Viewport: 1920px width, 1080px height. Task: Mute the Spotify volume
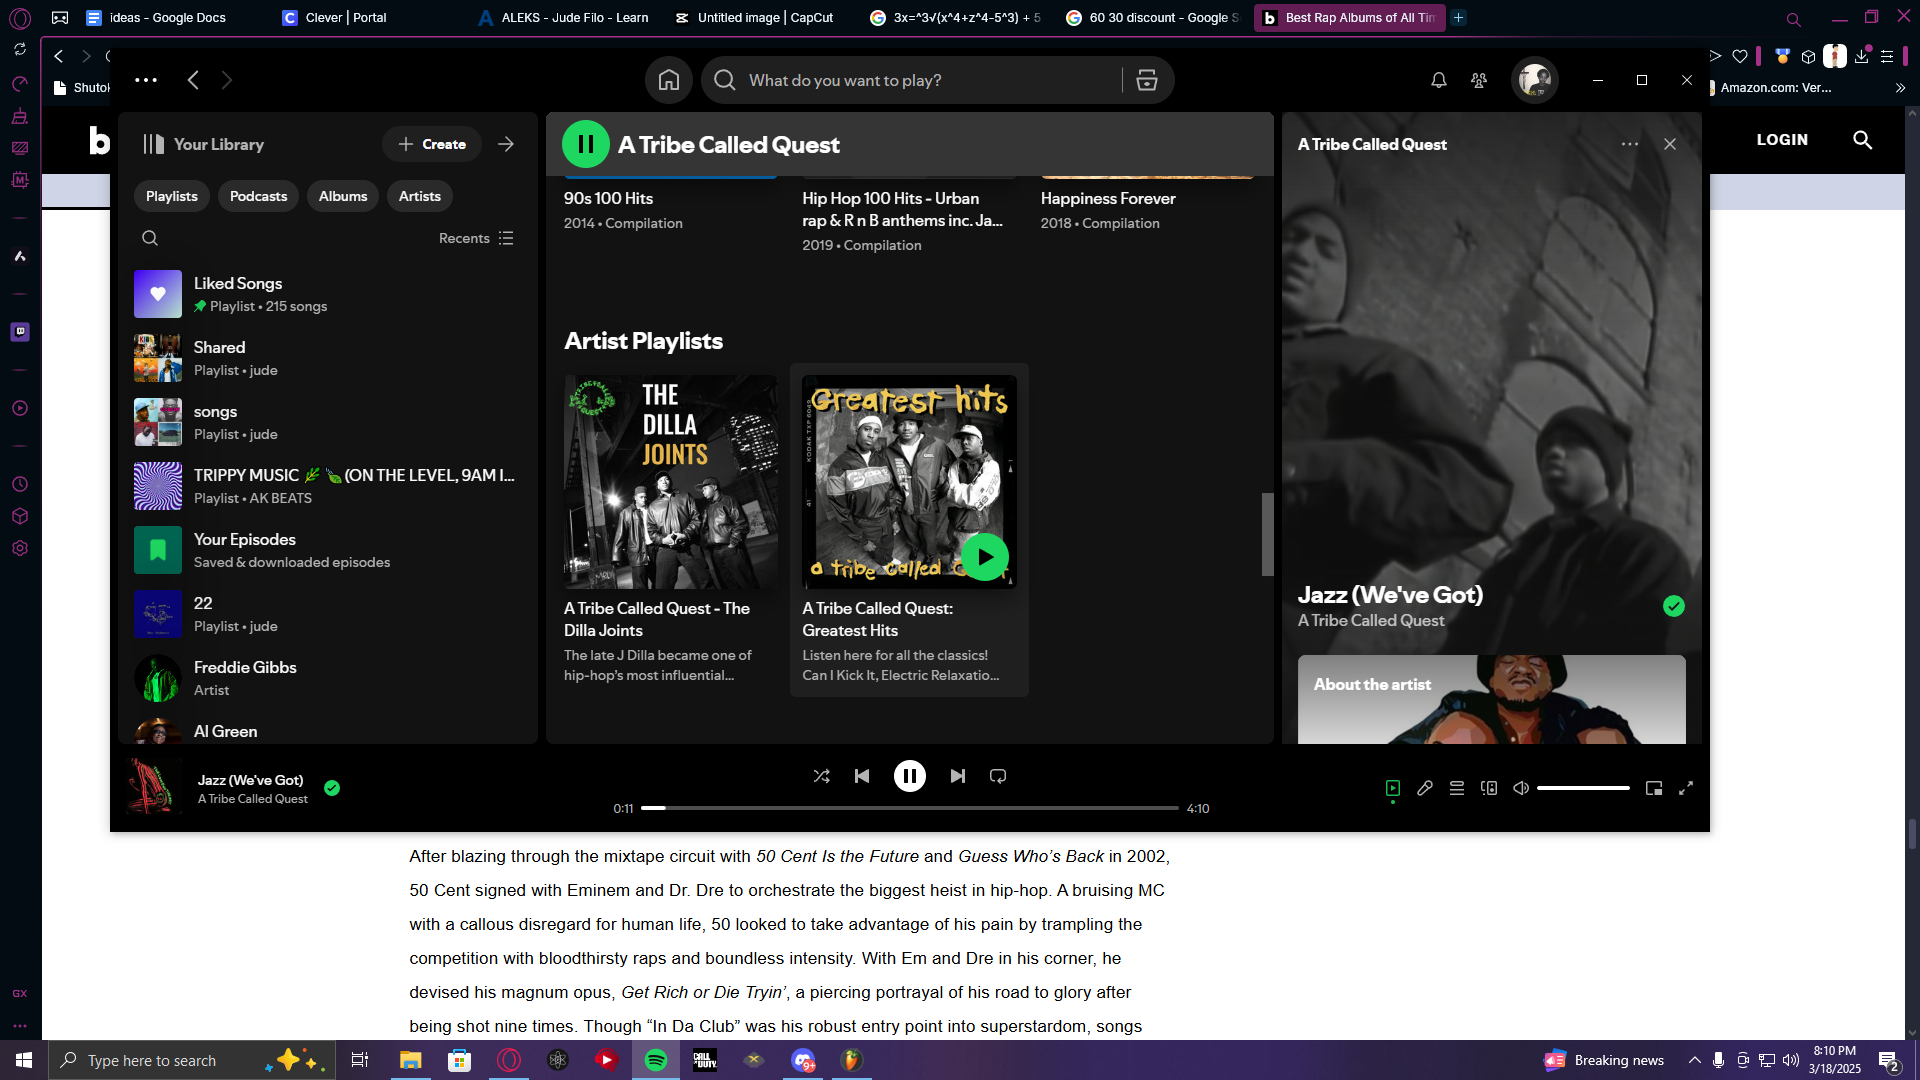coord(1521,788)
